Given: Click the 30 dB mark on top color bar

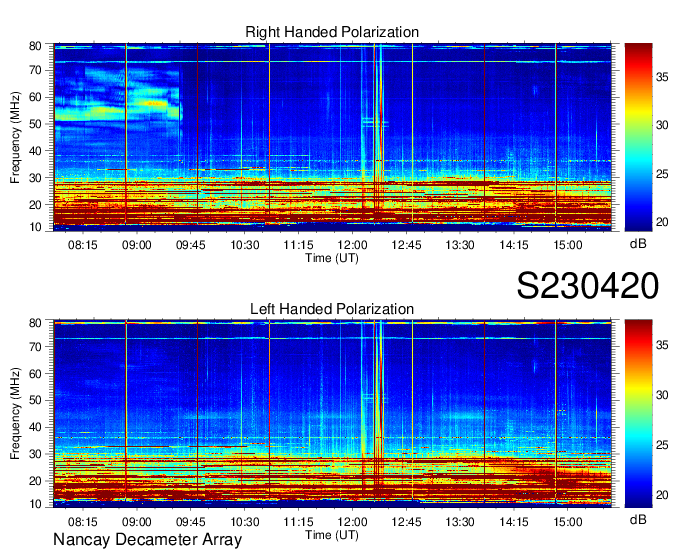Looking at the screenshot, I should 662,125.
